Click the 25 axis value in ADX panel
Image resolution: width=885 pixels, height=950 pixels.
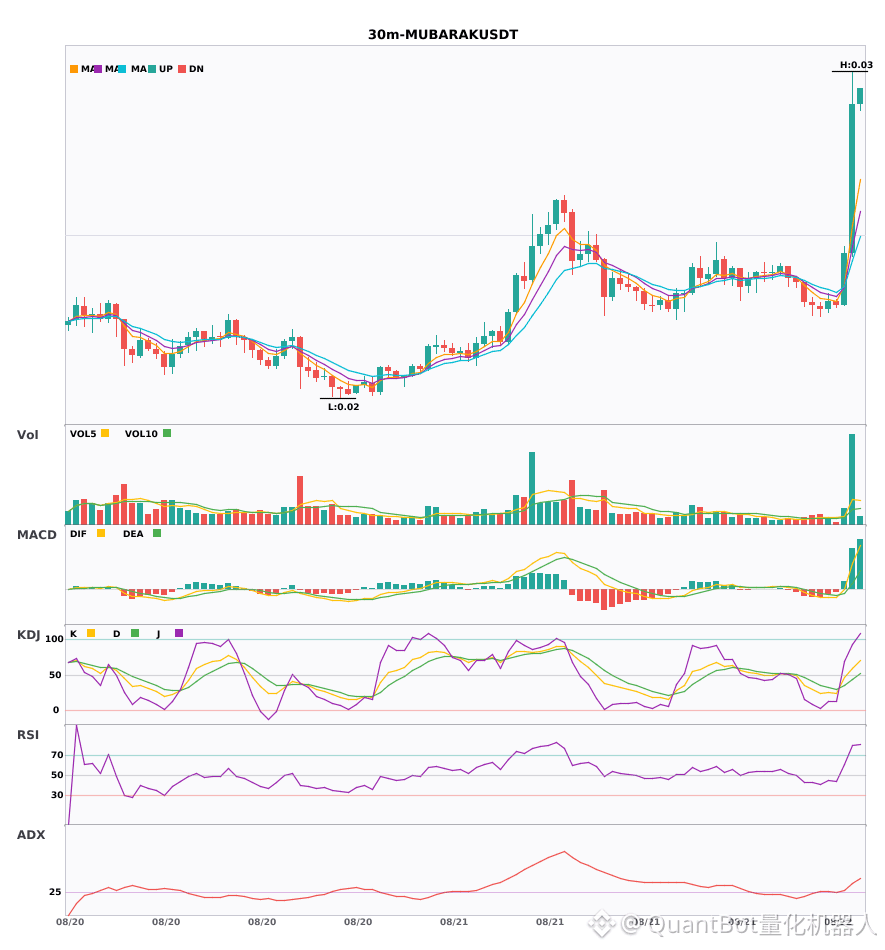[x=55, y=892]
